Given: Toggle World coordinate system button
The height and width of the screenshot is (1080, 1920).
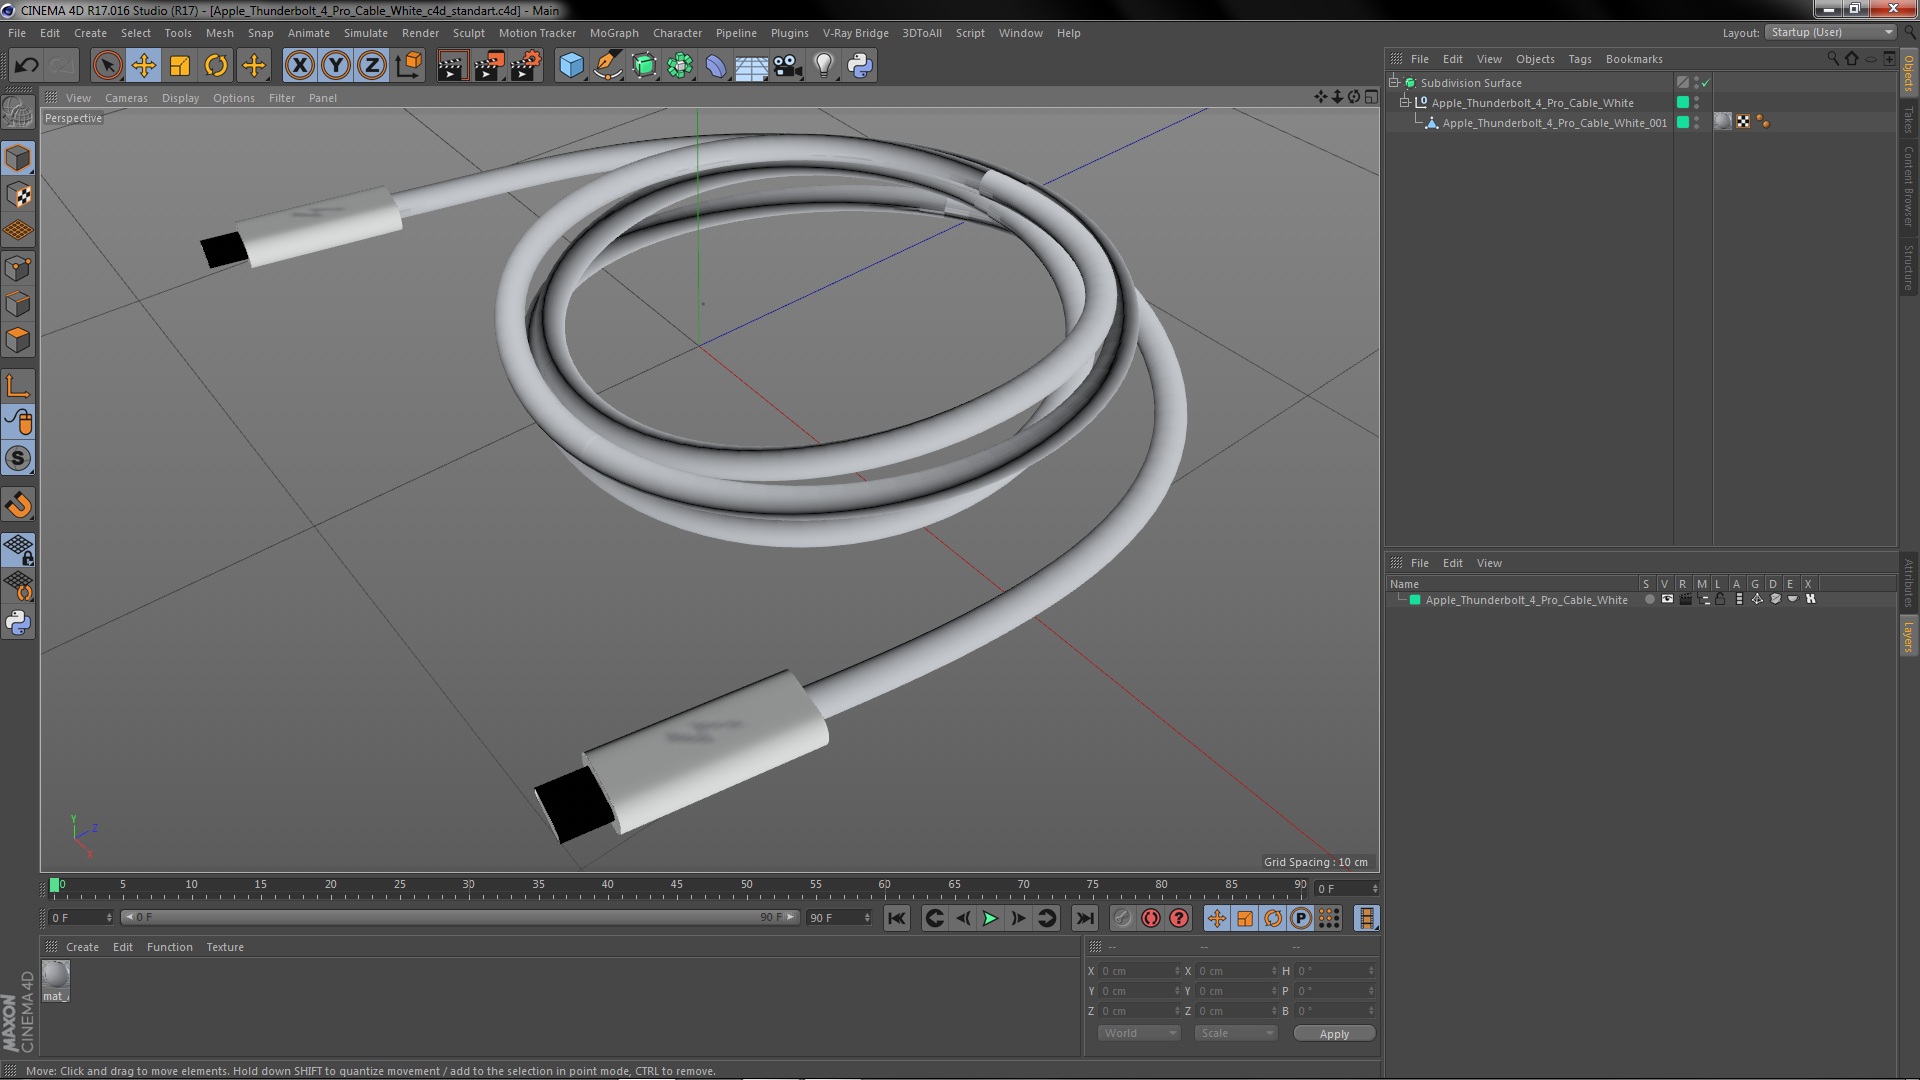Looking at the screenshot, I should [408, 66].
